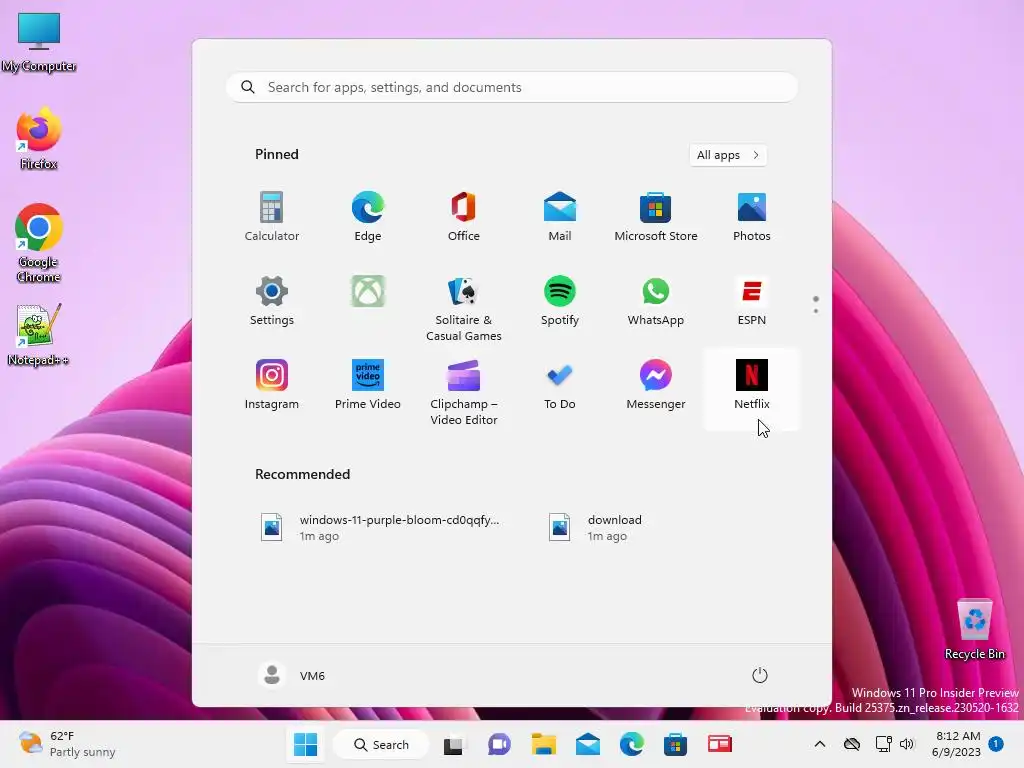Open Settings from the pinned apps
Screen dimensions: 1024x768
pos(272,301)
